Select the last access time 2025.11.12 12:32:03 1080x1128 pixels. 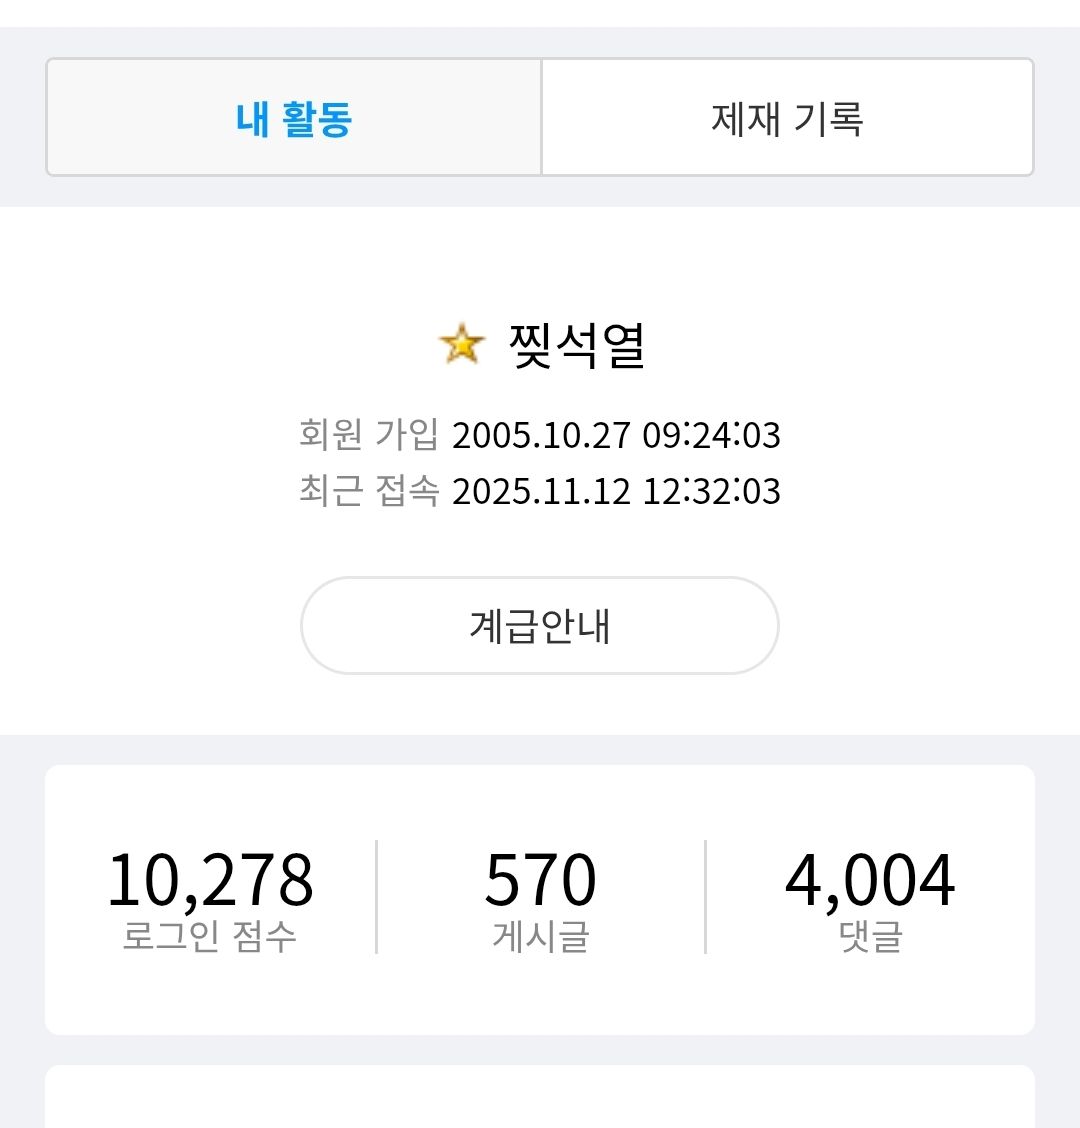(616, 492)
